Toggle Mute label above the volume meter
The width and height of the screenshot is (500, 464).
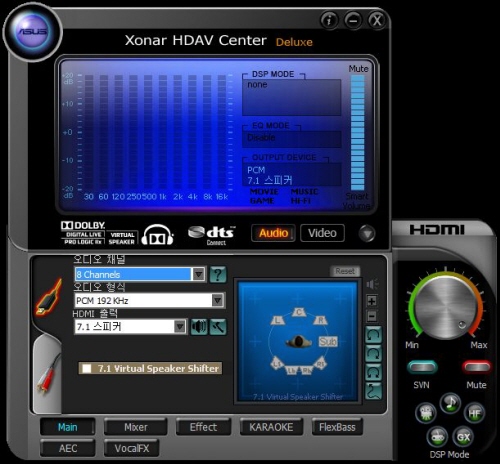click(358, 69)
